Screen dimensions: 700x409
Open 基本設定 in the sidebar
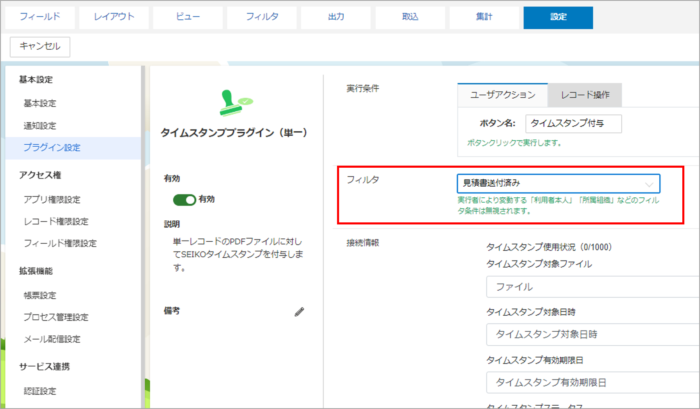pos(40,104)
